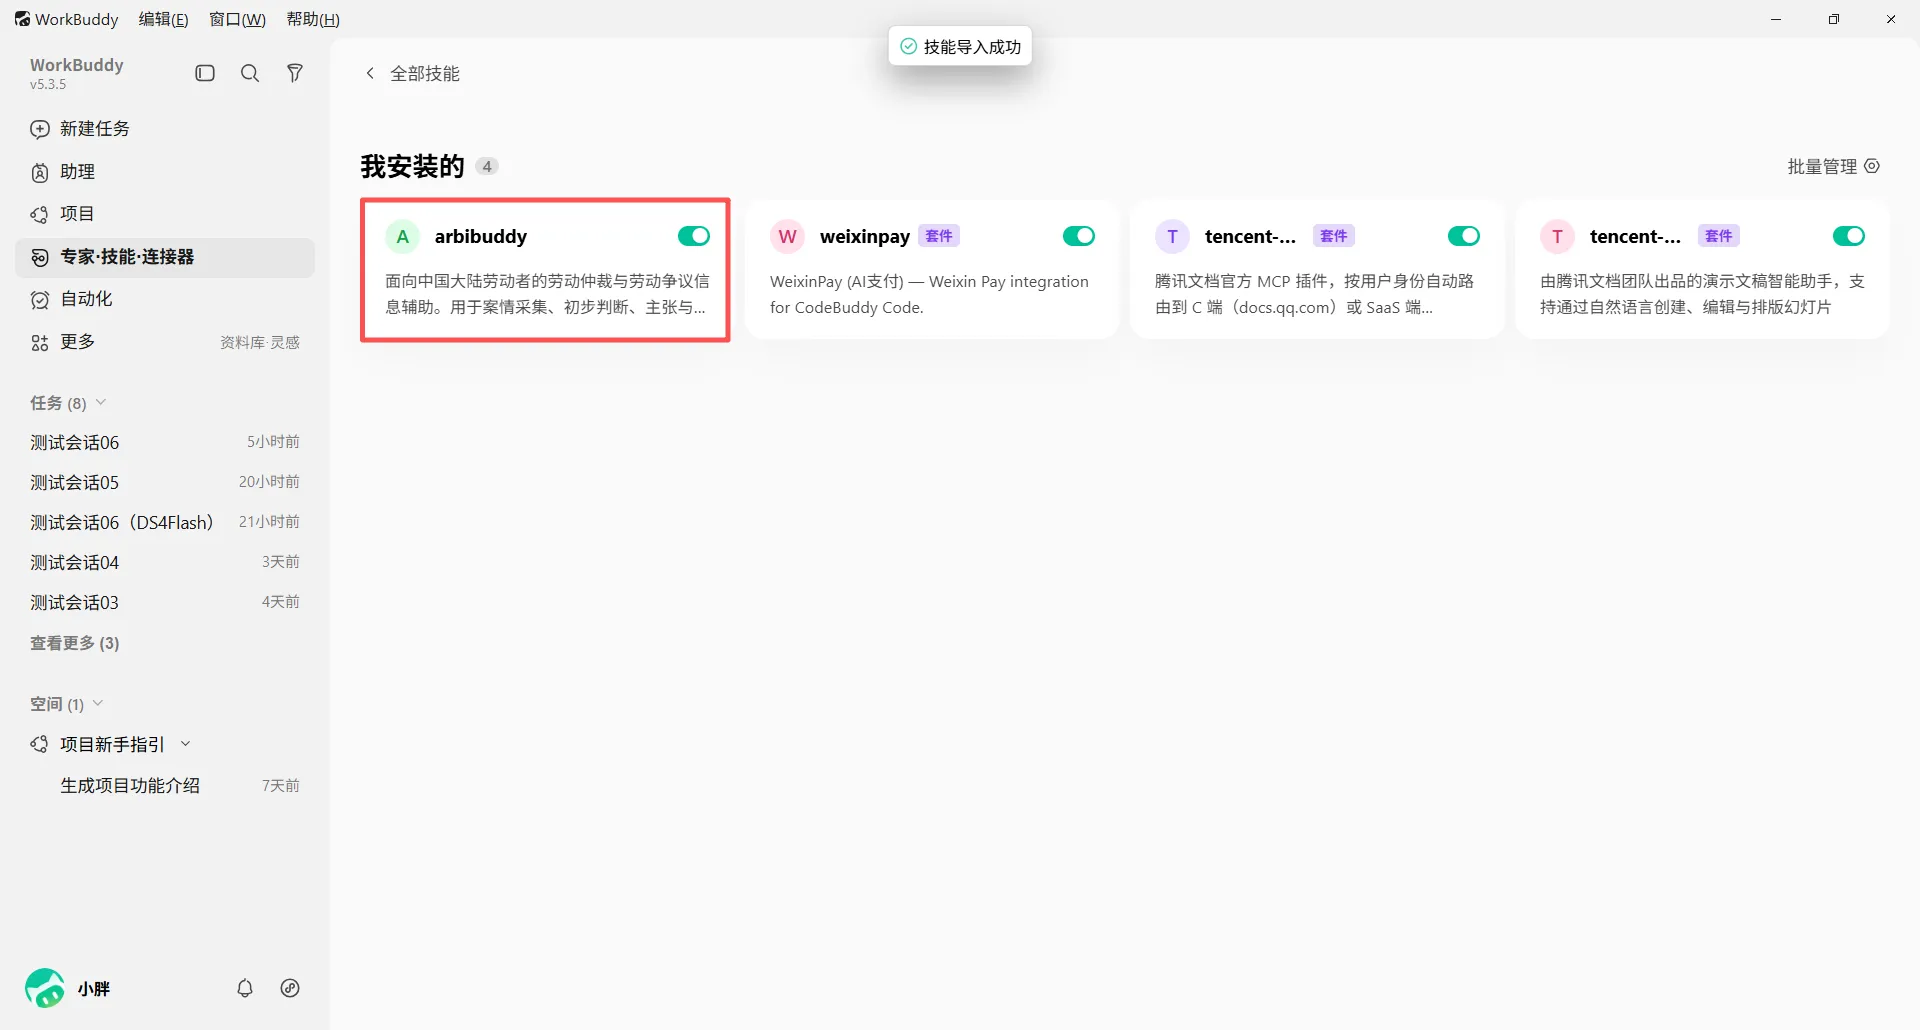1920x1030 pixels.
Task: Click the 我安装的 count badge 4
Action: pos(487,166)
